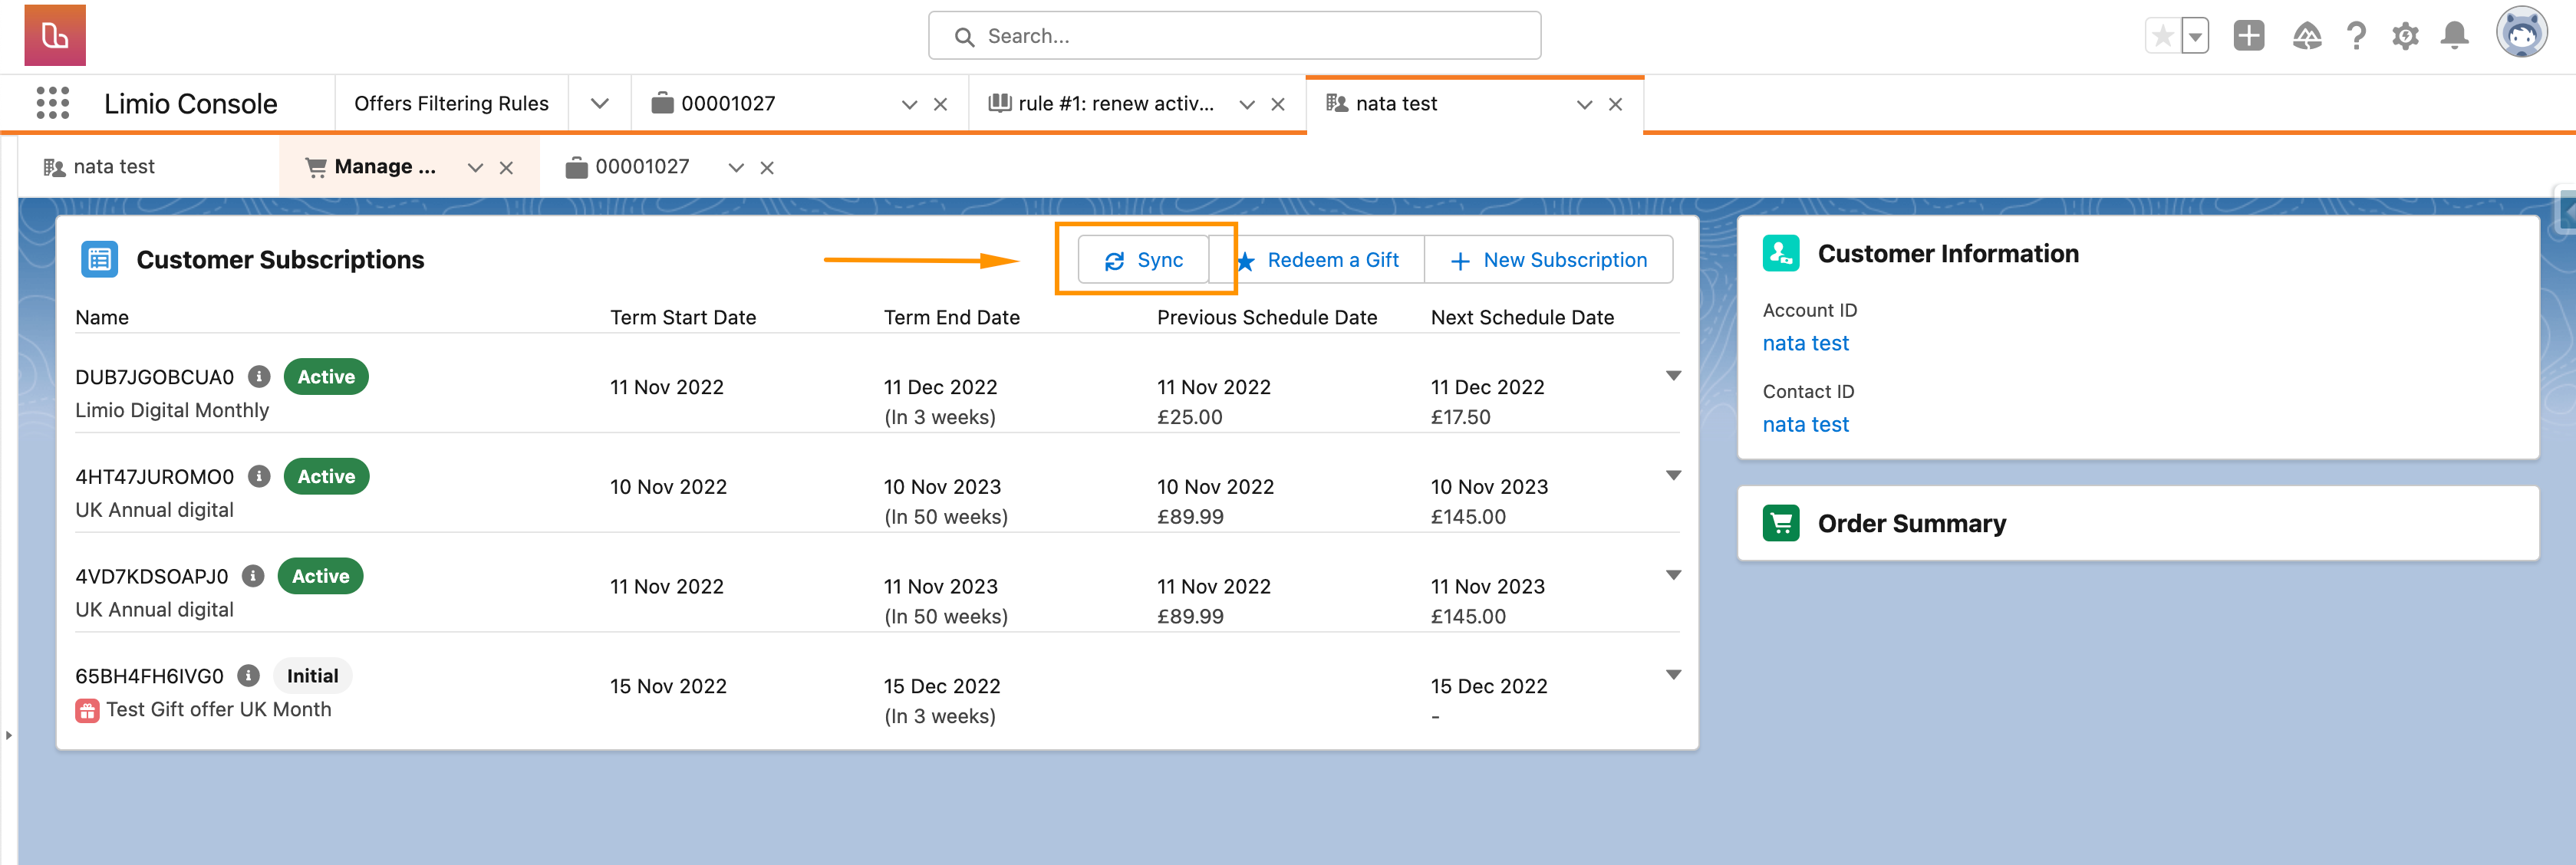2576x865 pixels.
Task: Click the Sync button
Action: 1144,260
